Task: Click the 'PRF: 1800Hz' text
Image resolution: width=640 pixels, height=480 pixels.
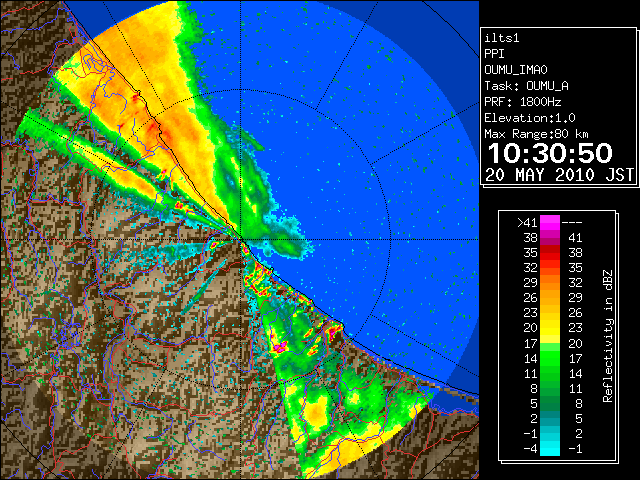Action: (x=523, y=102)
